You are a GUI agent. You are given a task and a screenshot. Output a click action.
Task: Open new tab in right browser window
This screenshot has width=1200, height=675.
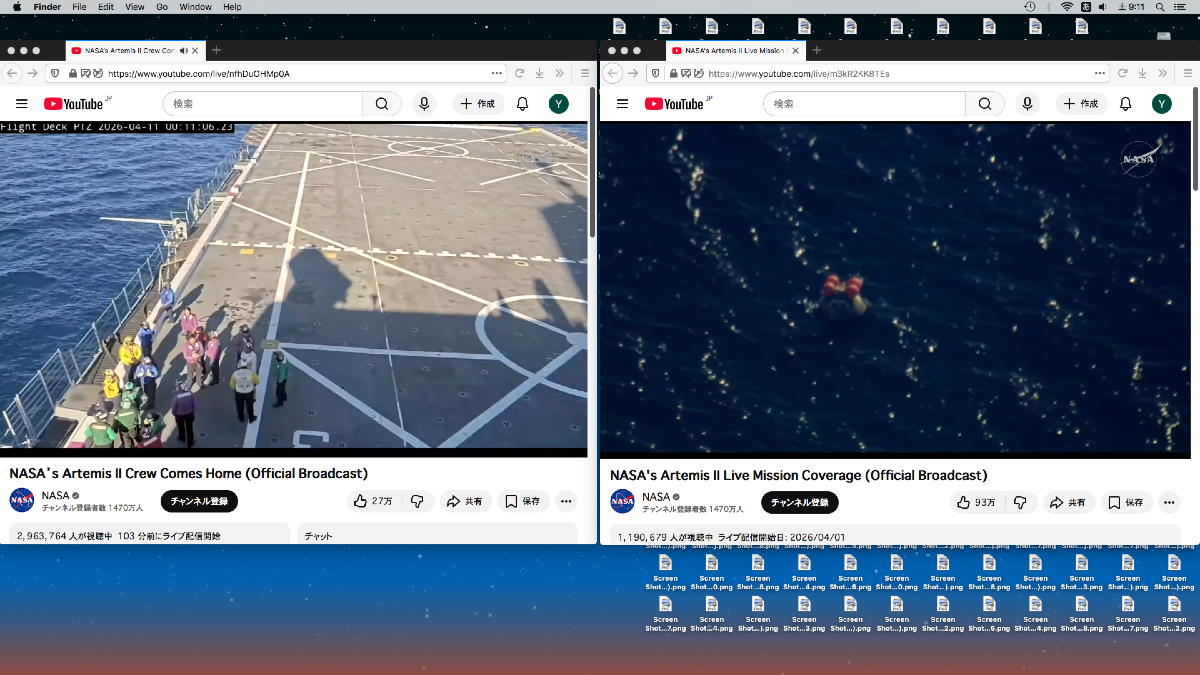(816, 50)
